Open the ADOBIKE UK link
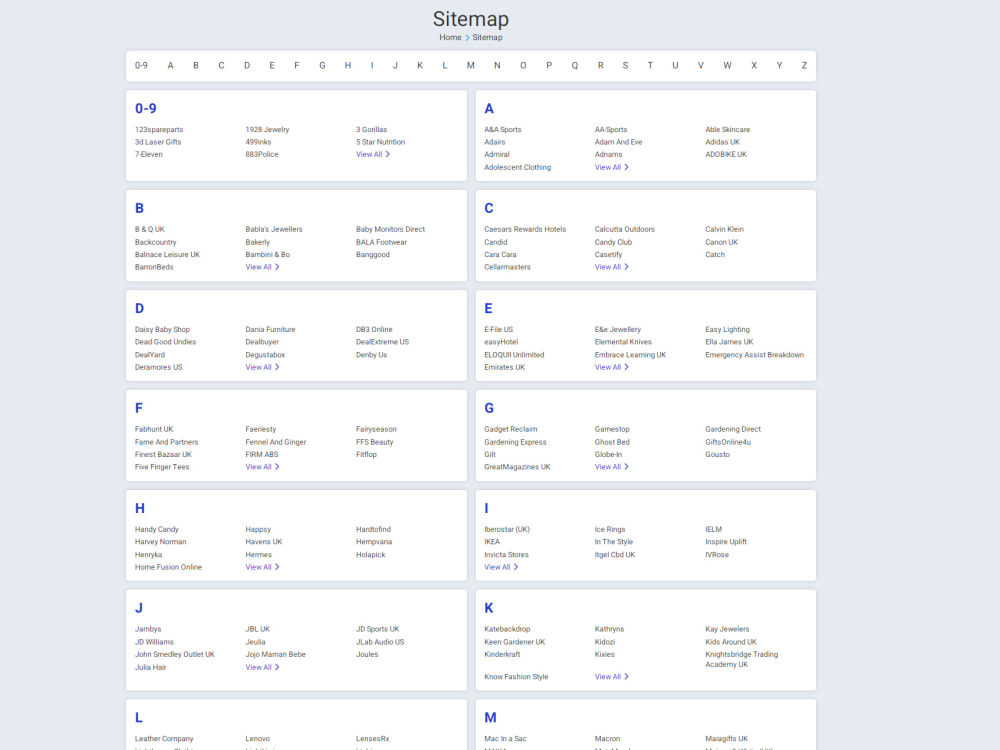The image size is (1000, 750). (x=726, y=154)
